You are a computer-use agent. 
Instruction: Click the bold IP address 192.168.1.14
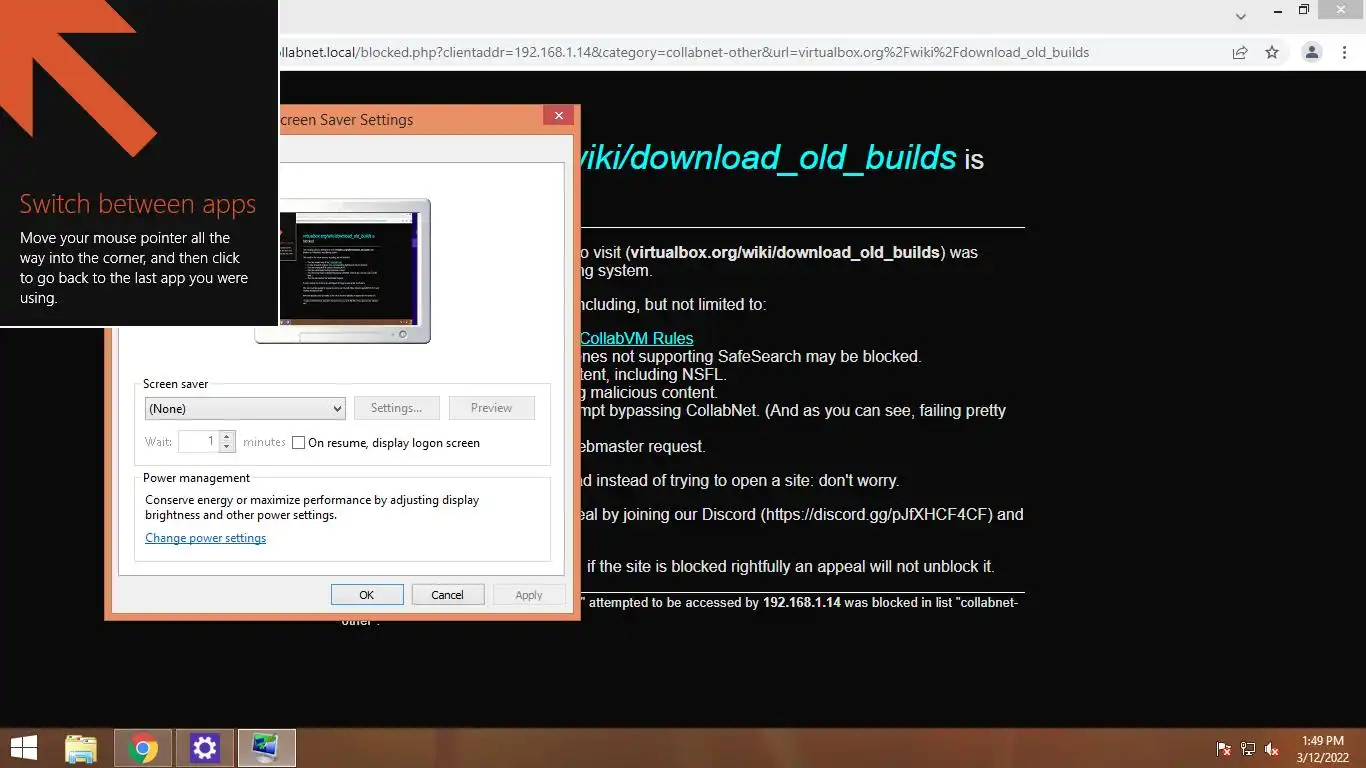pos(801,603)
